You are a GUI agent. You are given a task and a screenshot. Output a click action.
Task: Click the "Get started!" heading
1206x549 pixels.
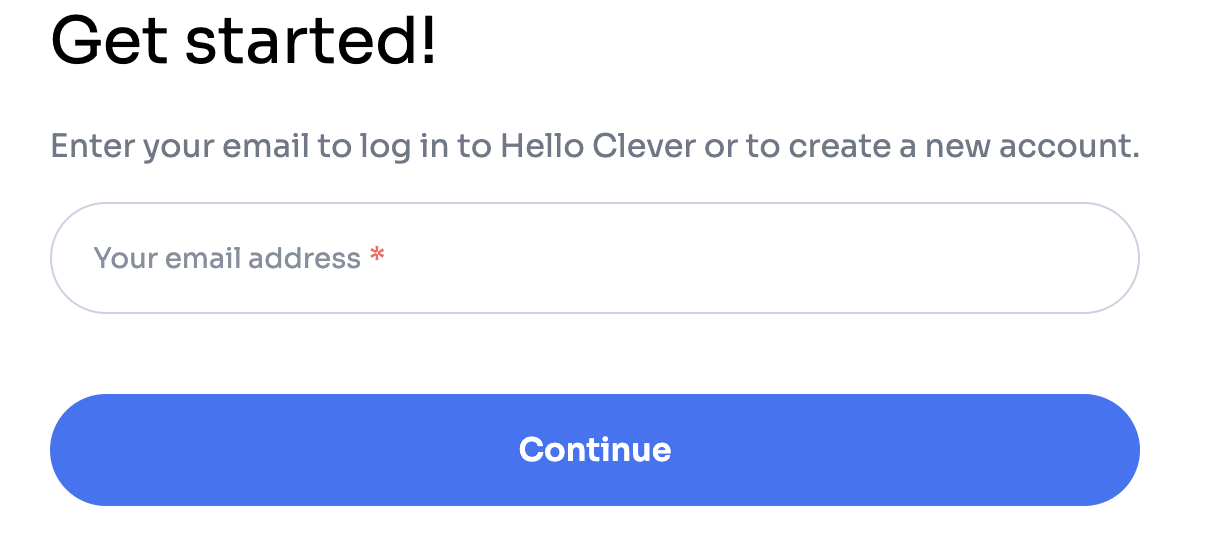[x=243, y=42]
